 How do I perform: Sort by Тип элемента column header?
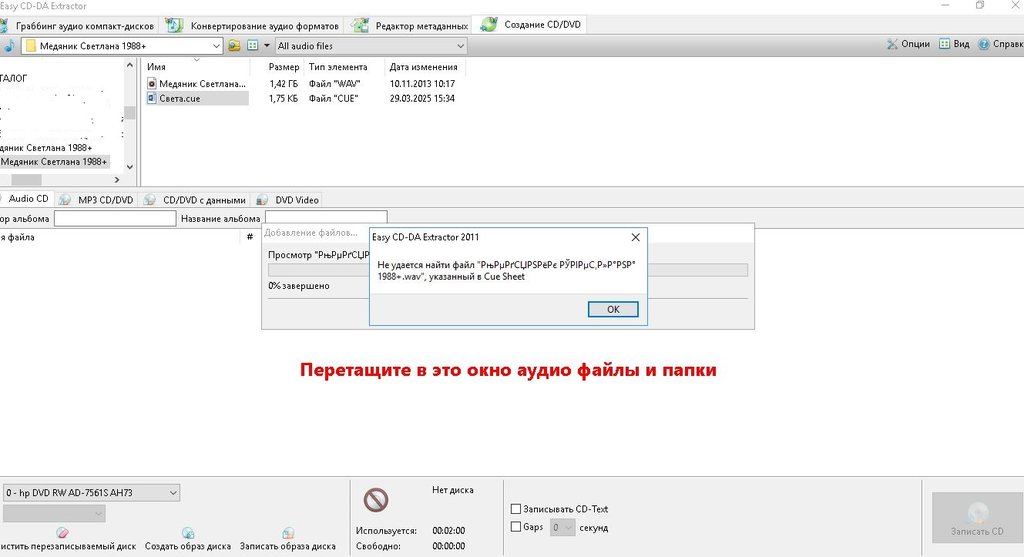338,67
